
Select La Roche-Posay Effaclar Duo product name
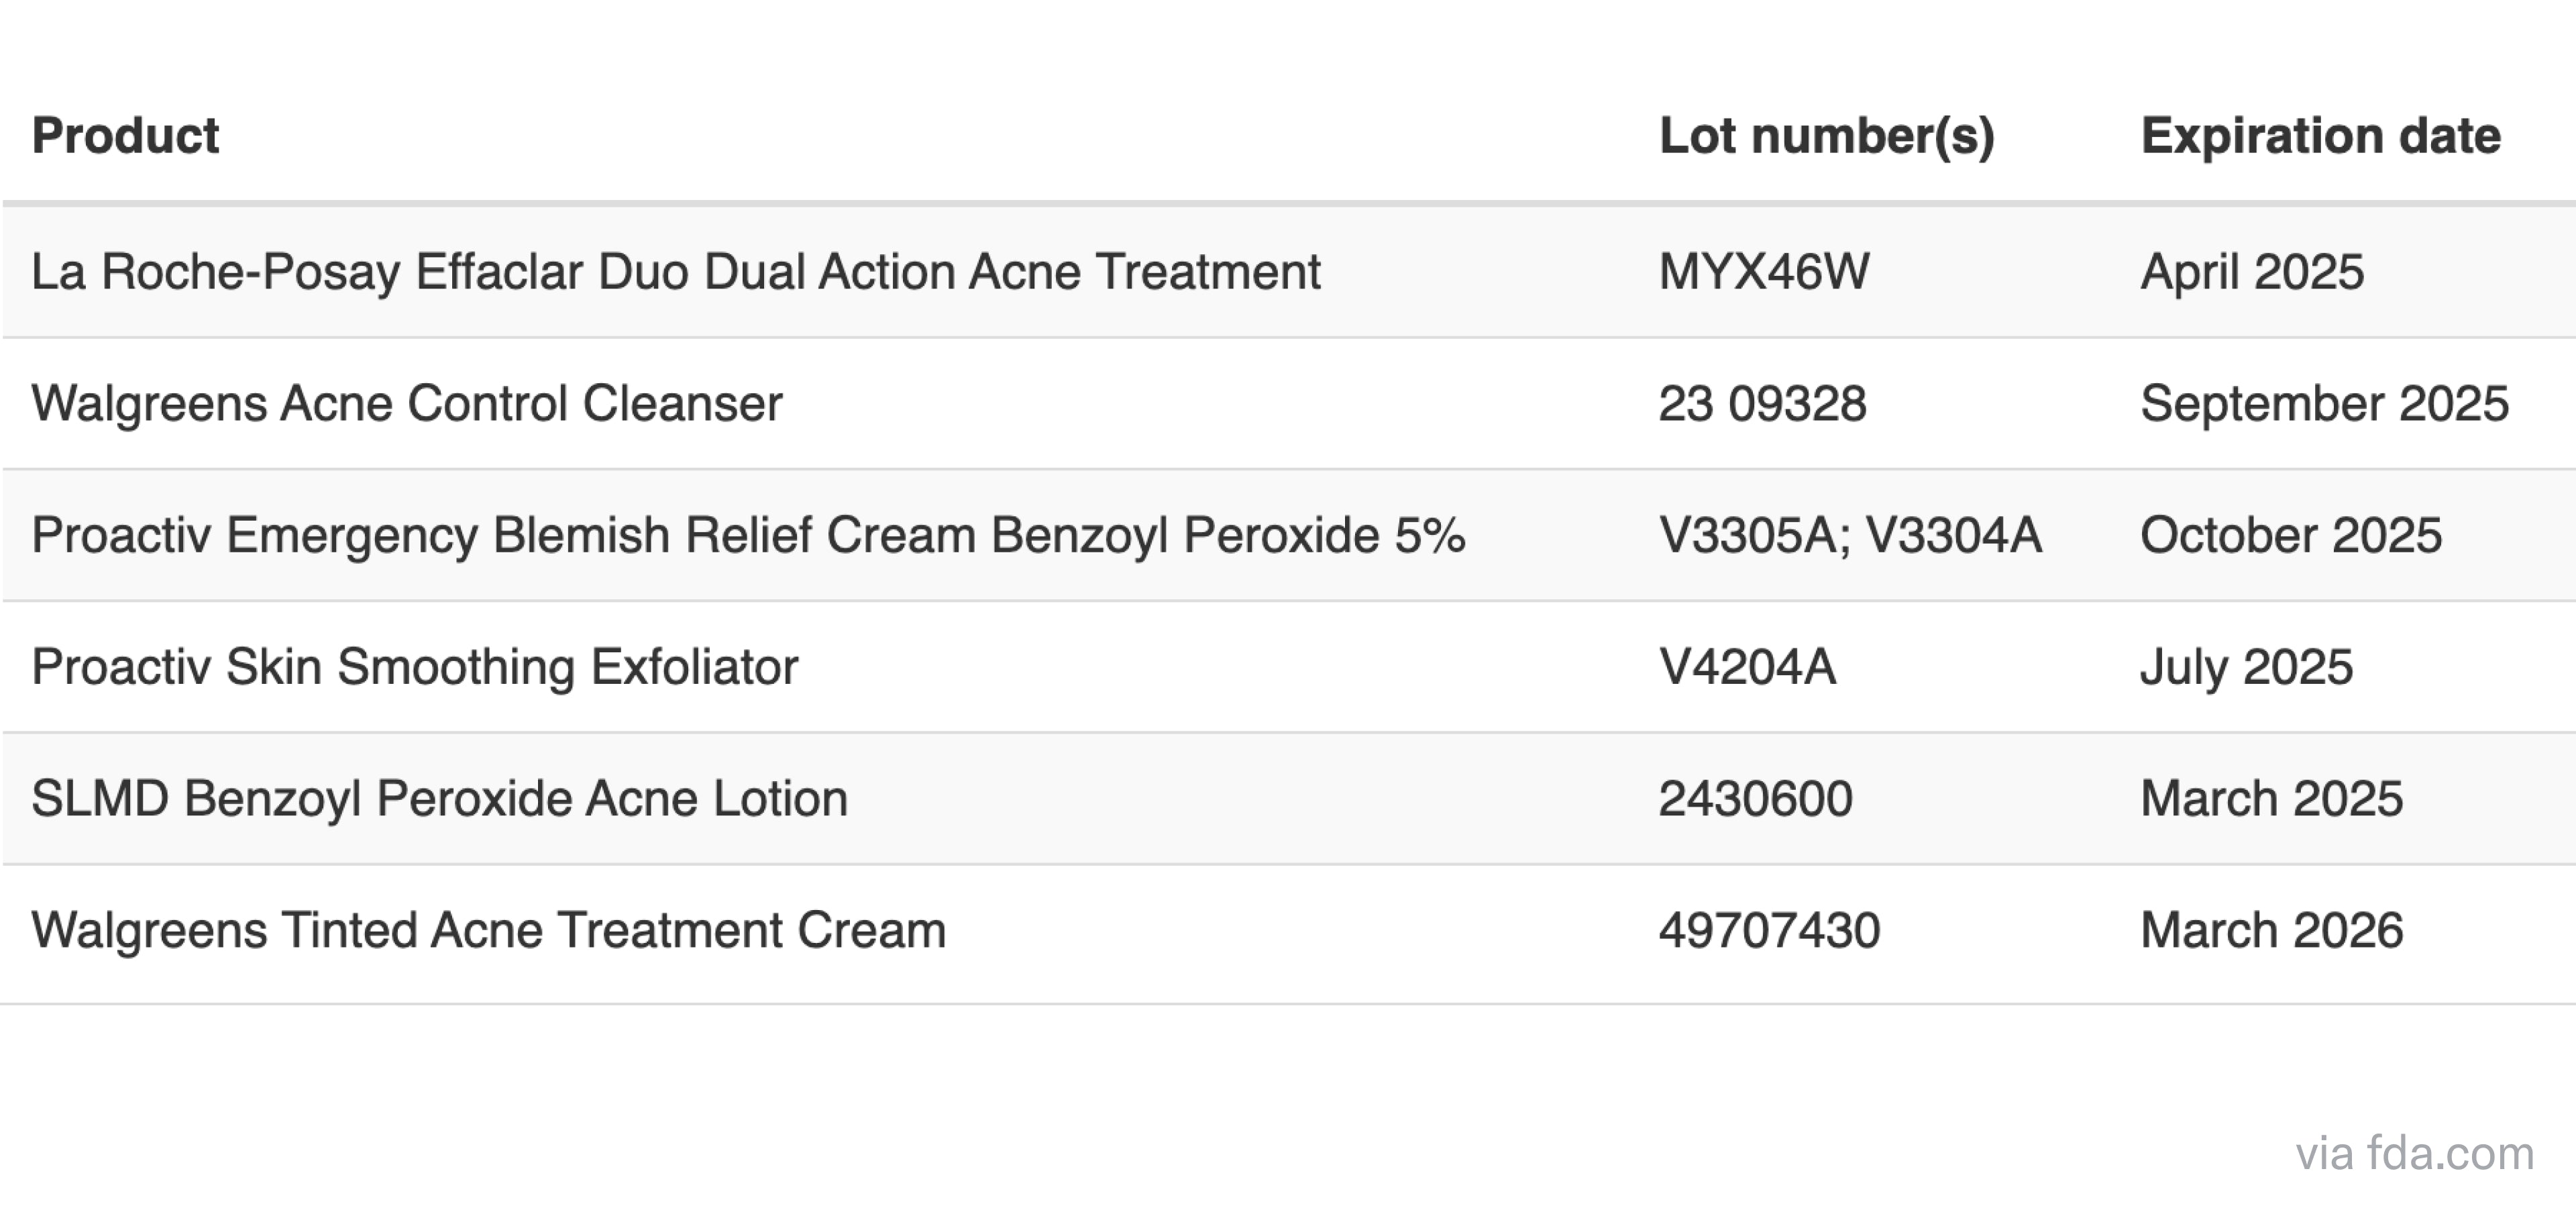click(675, 272)
